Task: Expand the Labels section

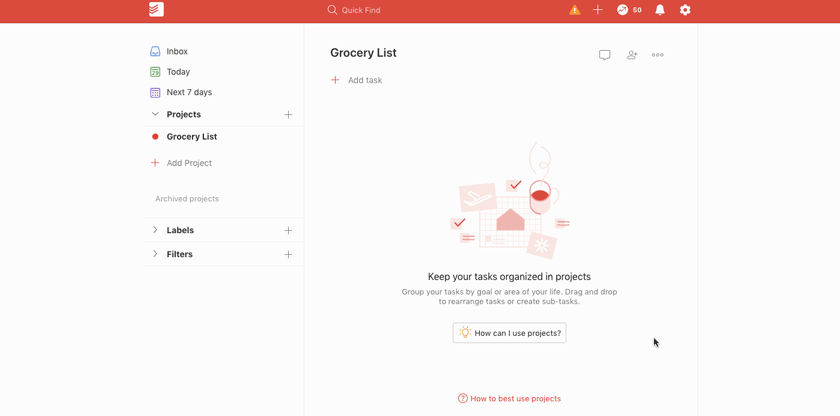Action: [155, 230]
